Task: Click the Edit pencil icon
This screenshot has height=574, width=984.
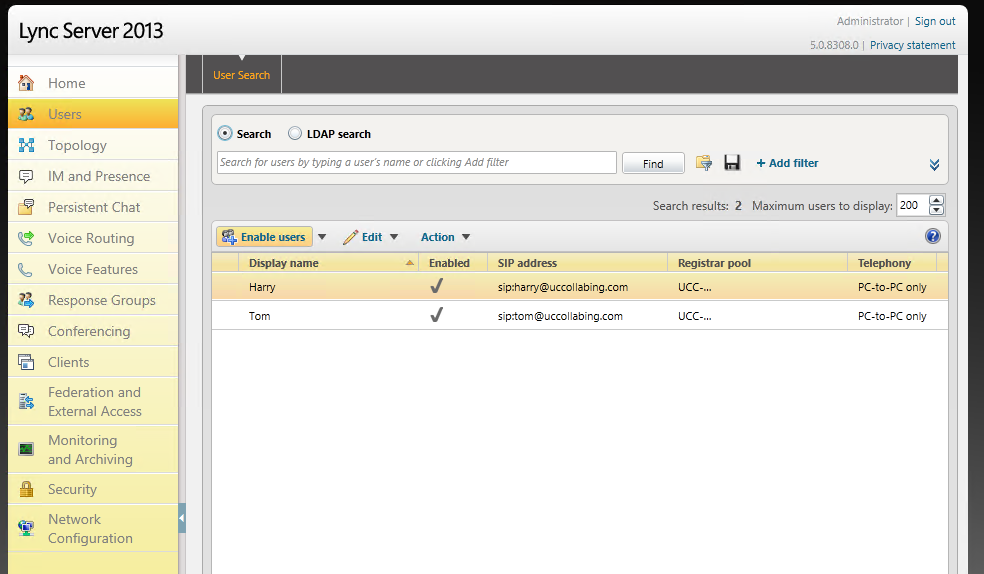Action: pos(350,237)
